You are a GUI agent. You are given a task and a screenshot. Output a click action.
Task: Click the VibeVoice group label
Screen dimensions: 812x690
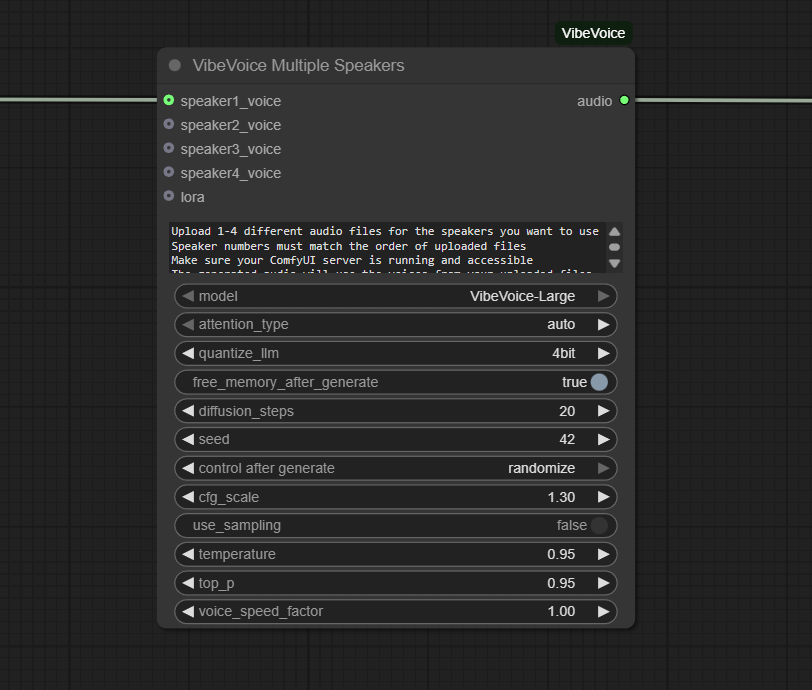pos(592,32)
